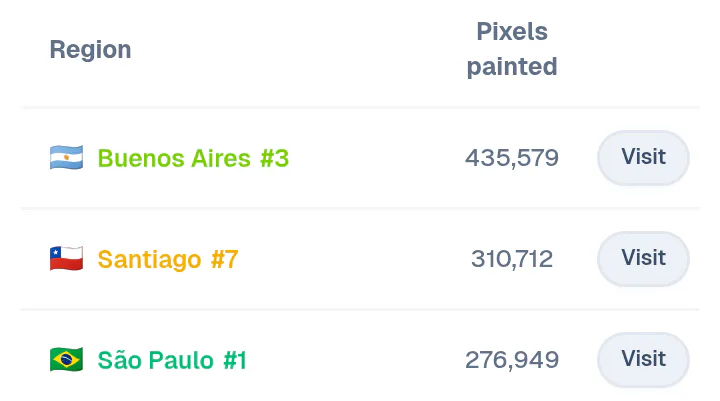Click the Argentina flag icon
Image resolution: width=720 pixels, height=401 pixels.
(x=67, y=158)
